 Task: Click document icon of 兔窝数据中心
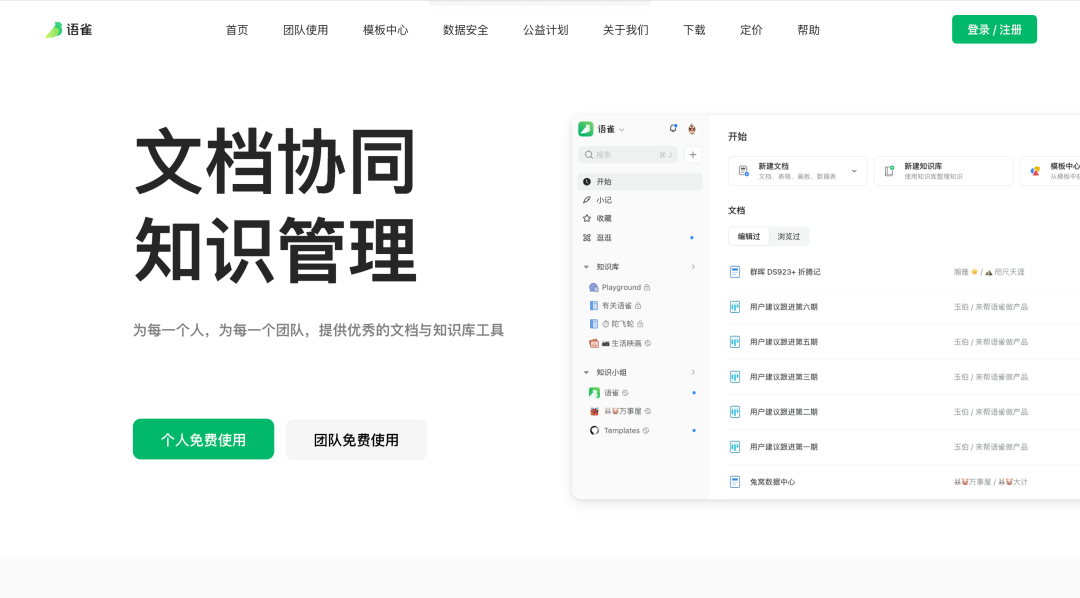(735, 482)
